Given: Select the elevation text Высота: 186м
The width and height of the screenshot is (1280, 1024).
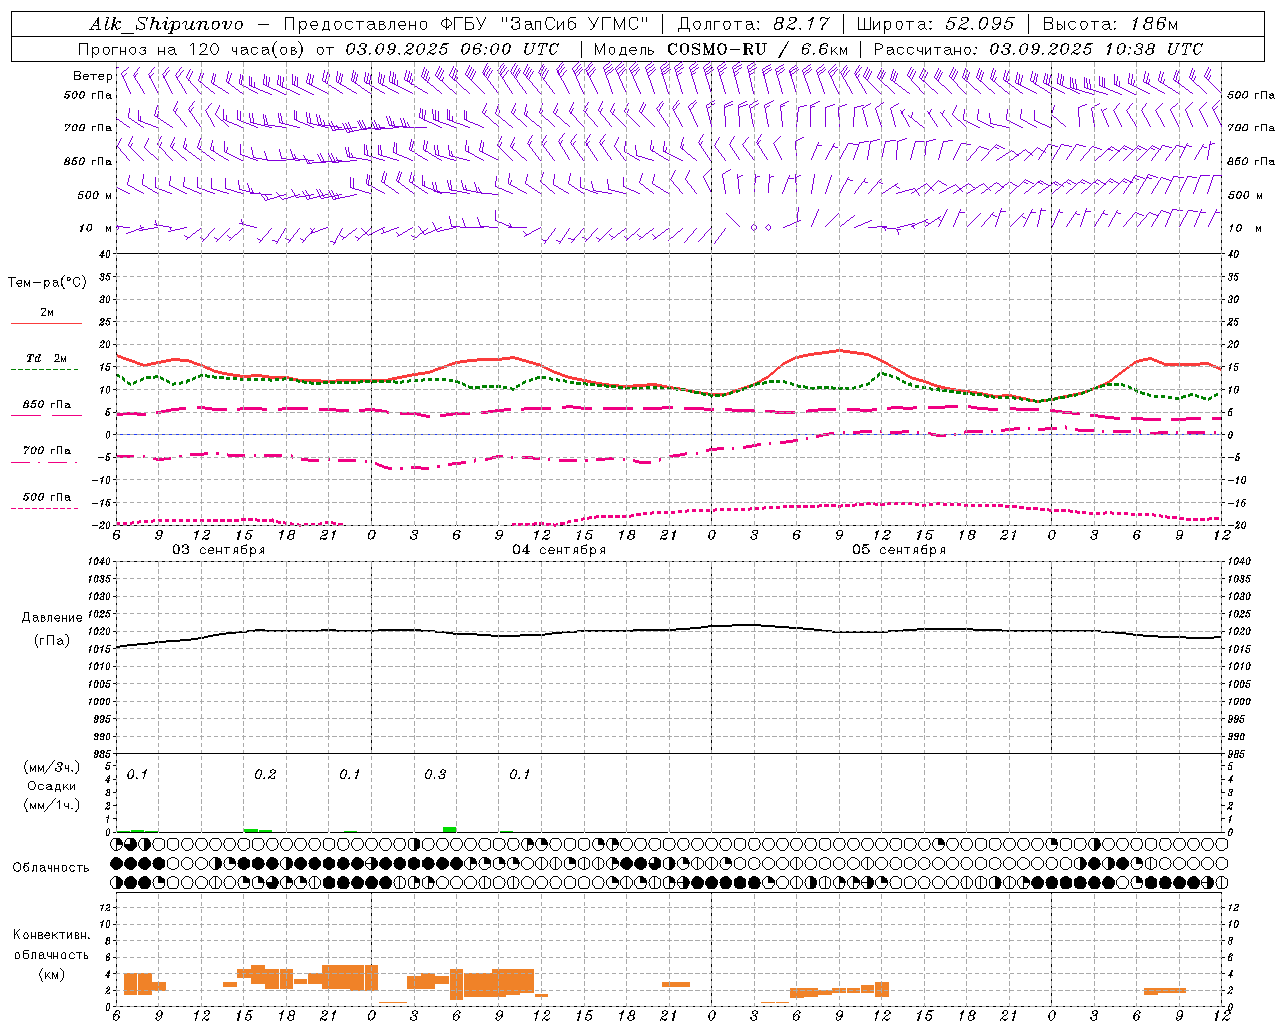Looking at the screenshot, I should pos(1110,24).
